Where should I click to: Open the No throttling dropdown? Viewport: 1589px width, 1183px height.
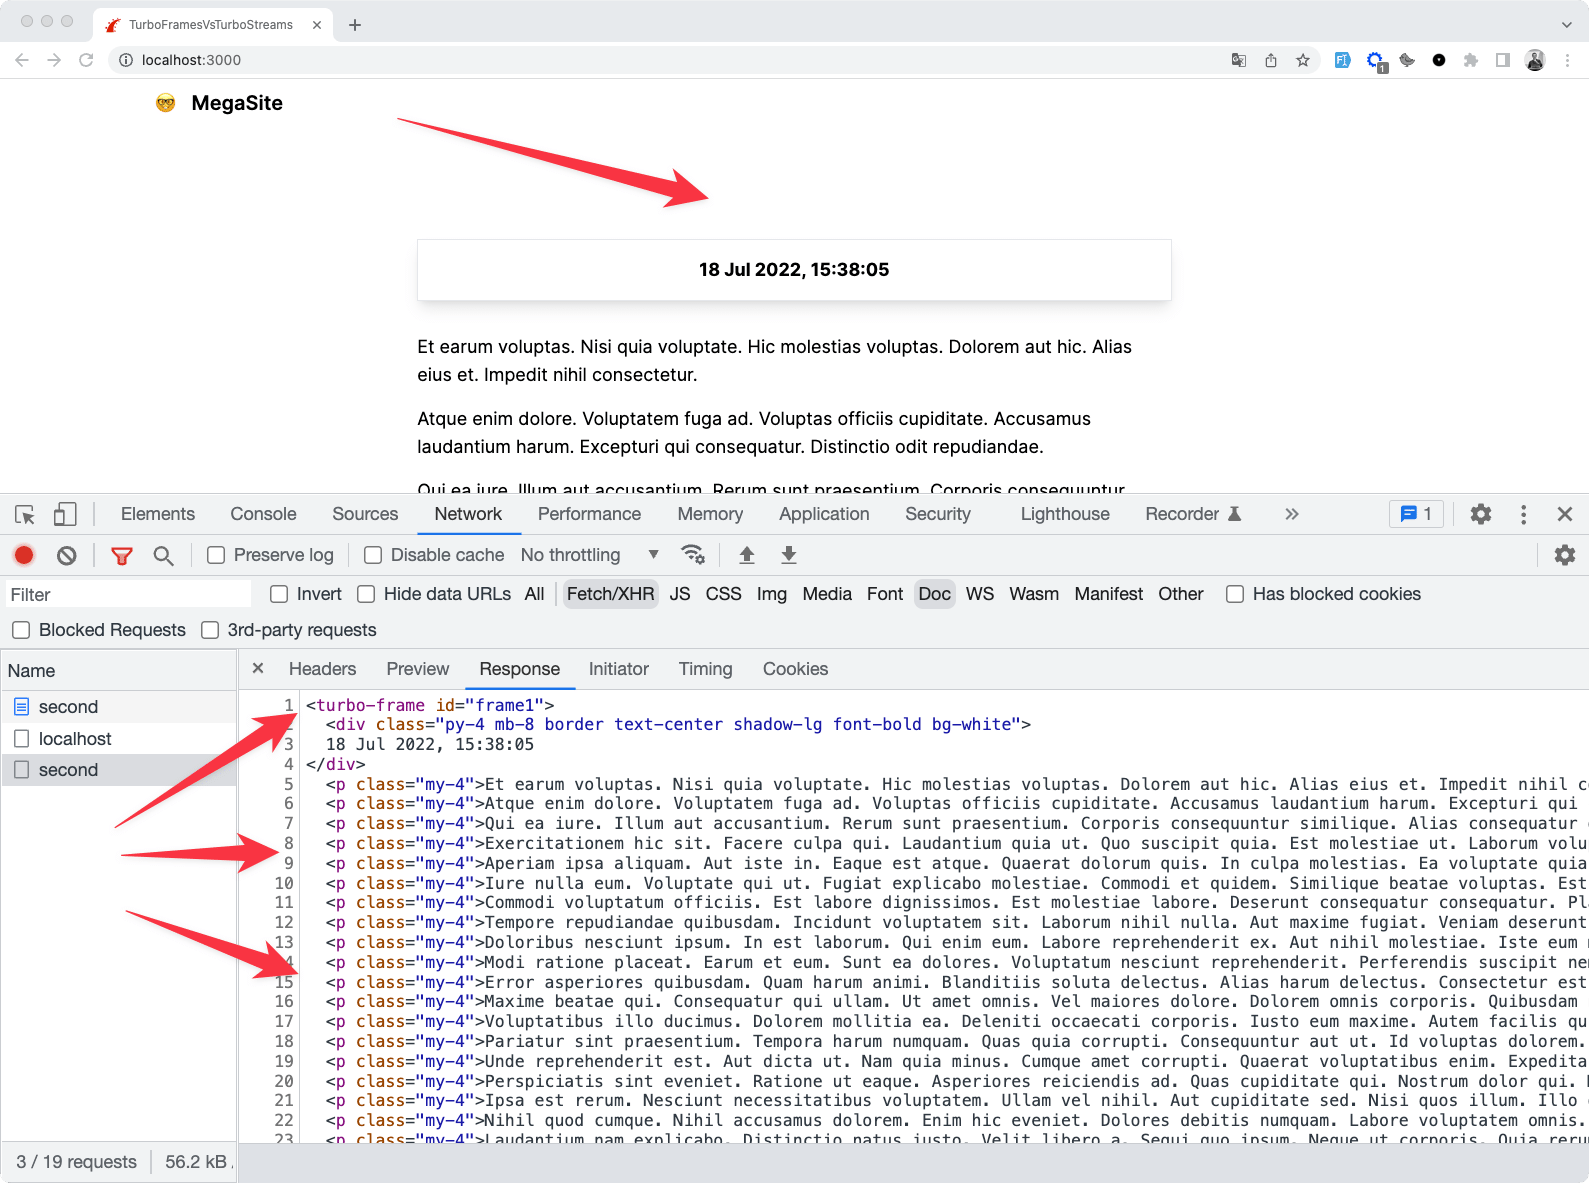pos(589,555)
